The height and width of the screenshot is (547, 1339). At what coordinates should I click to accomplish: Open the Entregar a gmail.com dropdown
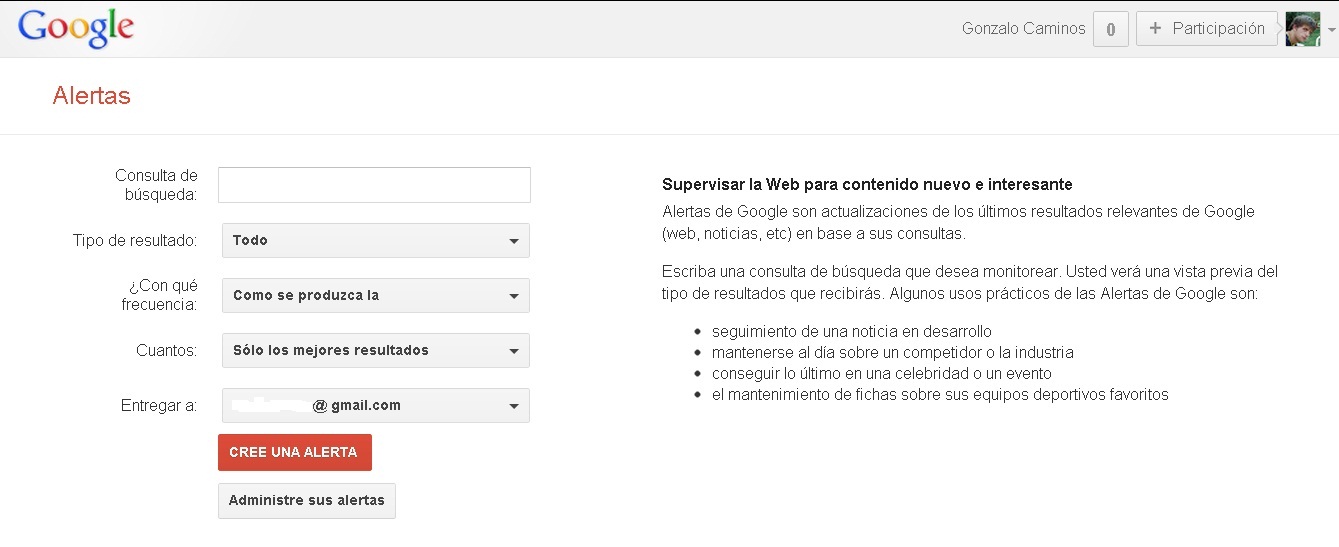(376, 405)
